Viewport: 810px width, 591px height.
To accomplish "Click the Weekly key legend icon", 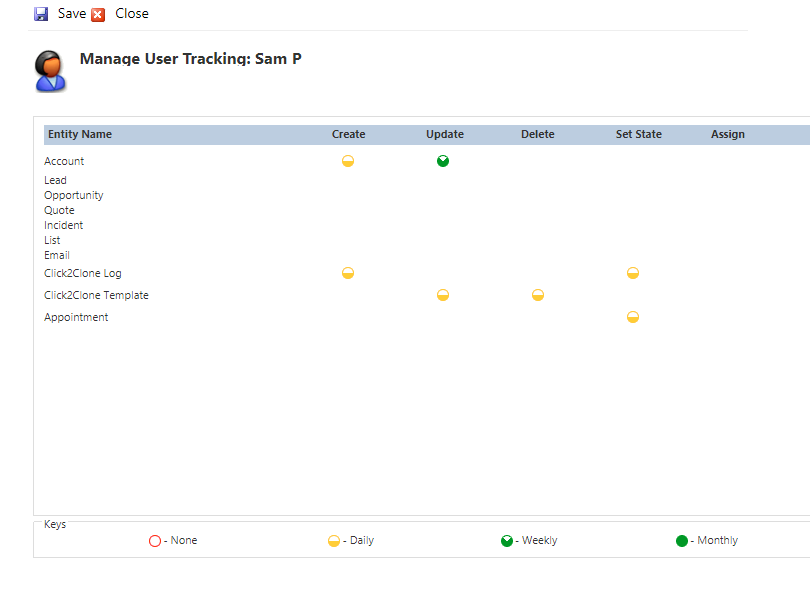I will tap(507, 541).
